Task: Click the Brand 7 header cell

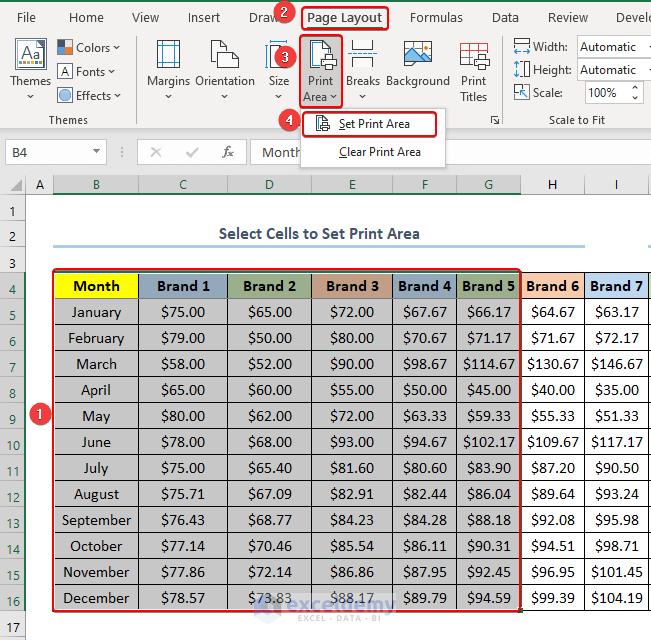Action: tap(616, 286)
